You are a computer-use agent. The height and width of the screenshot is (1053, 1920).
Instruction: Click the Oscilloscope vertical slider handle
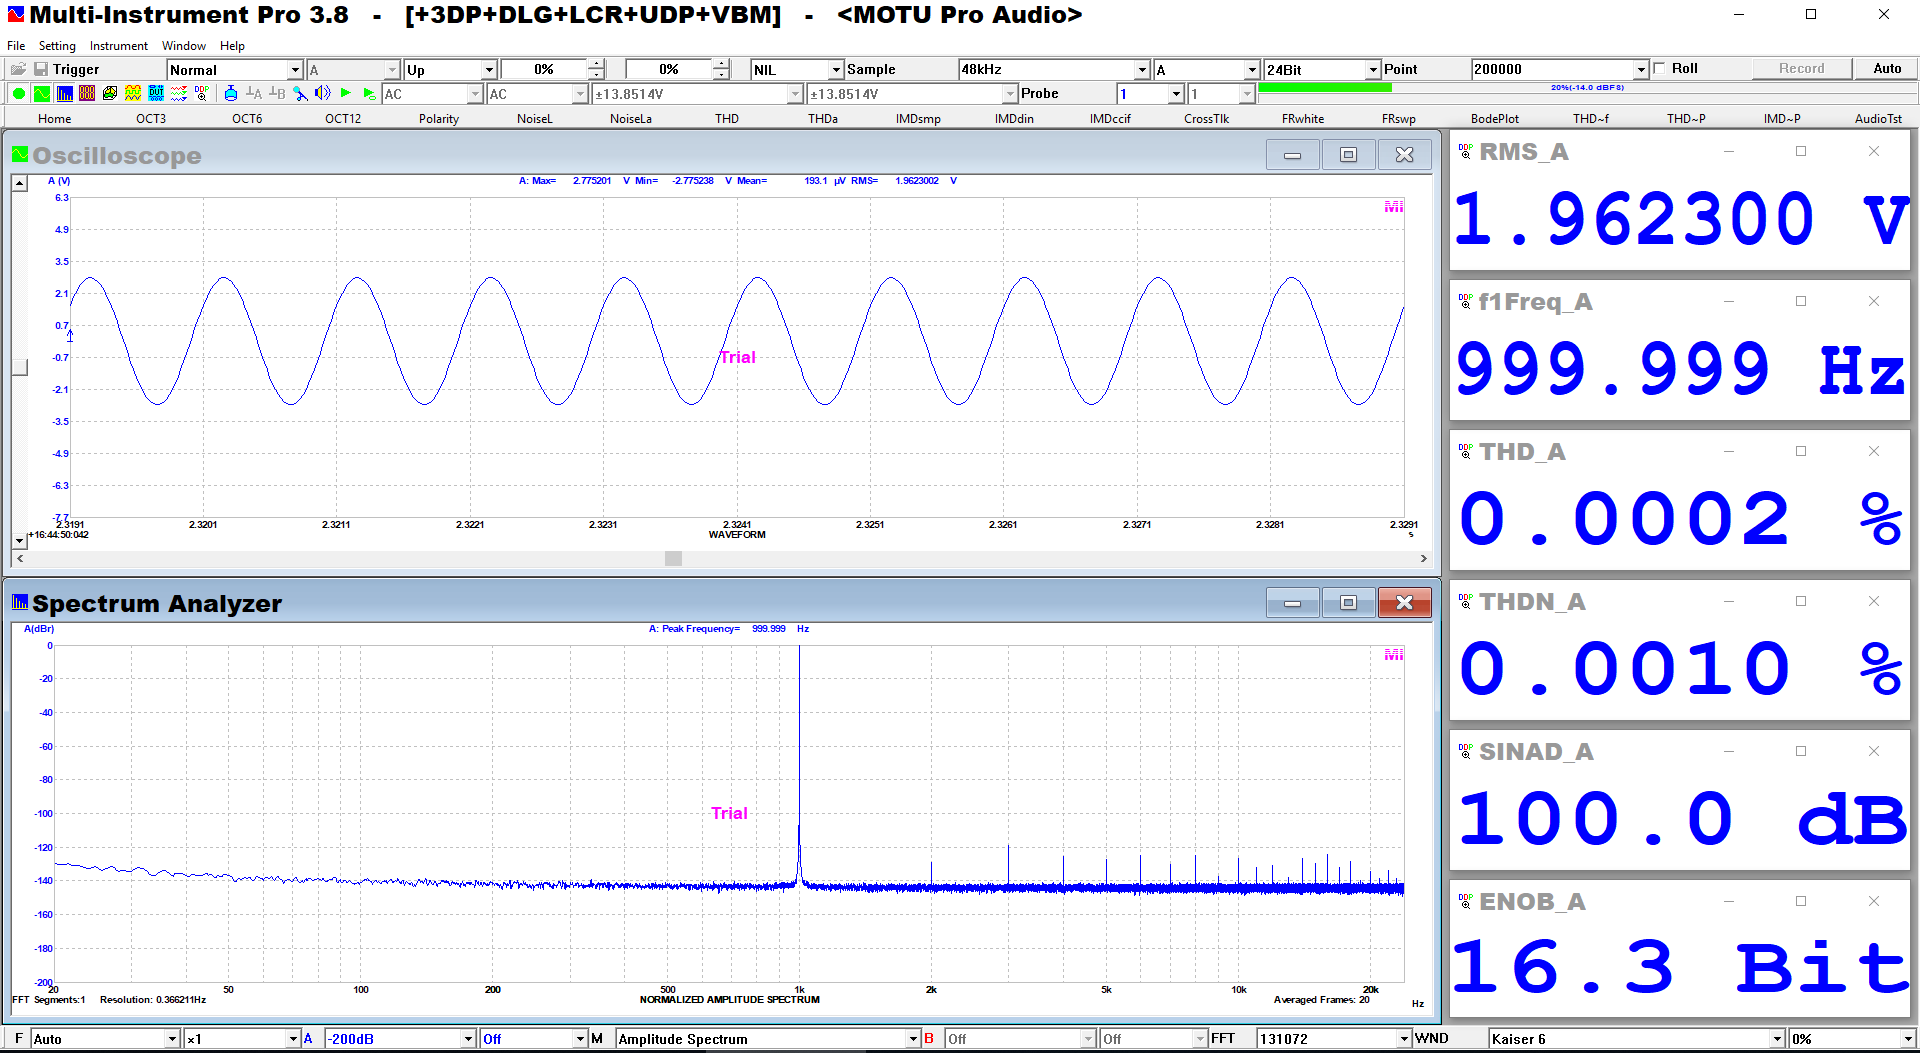[20, 367]
